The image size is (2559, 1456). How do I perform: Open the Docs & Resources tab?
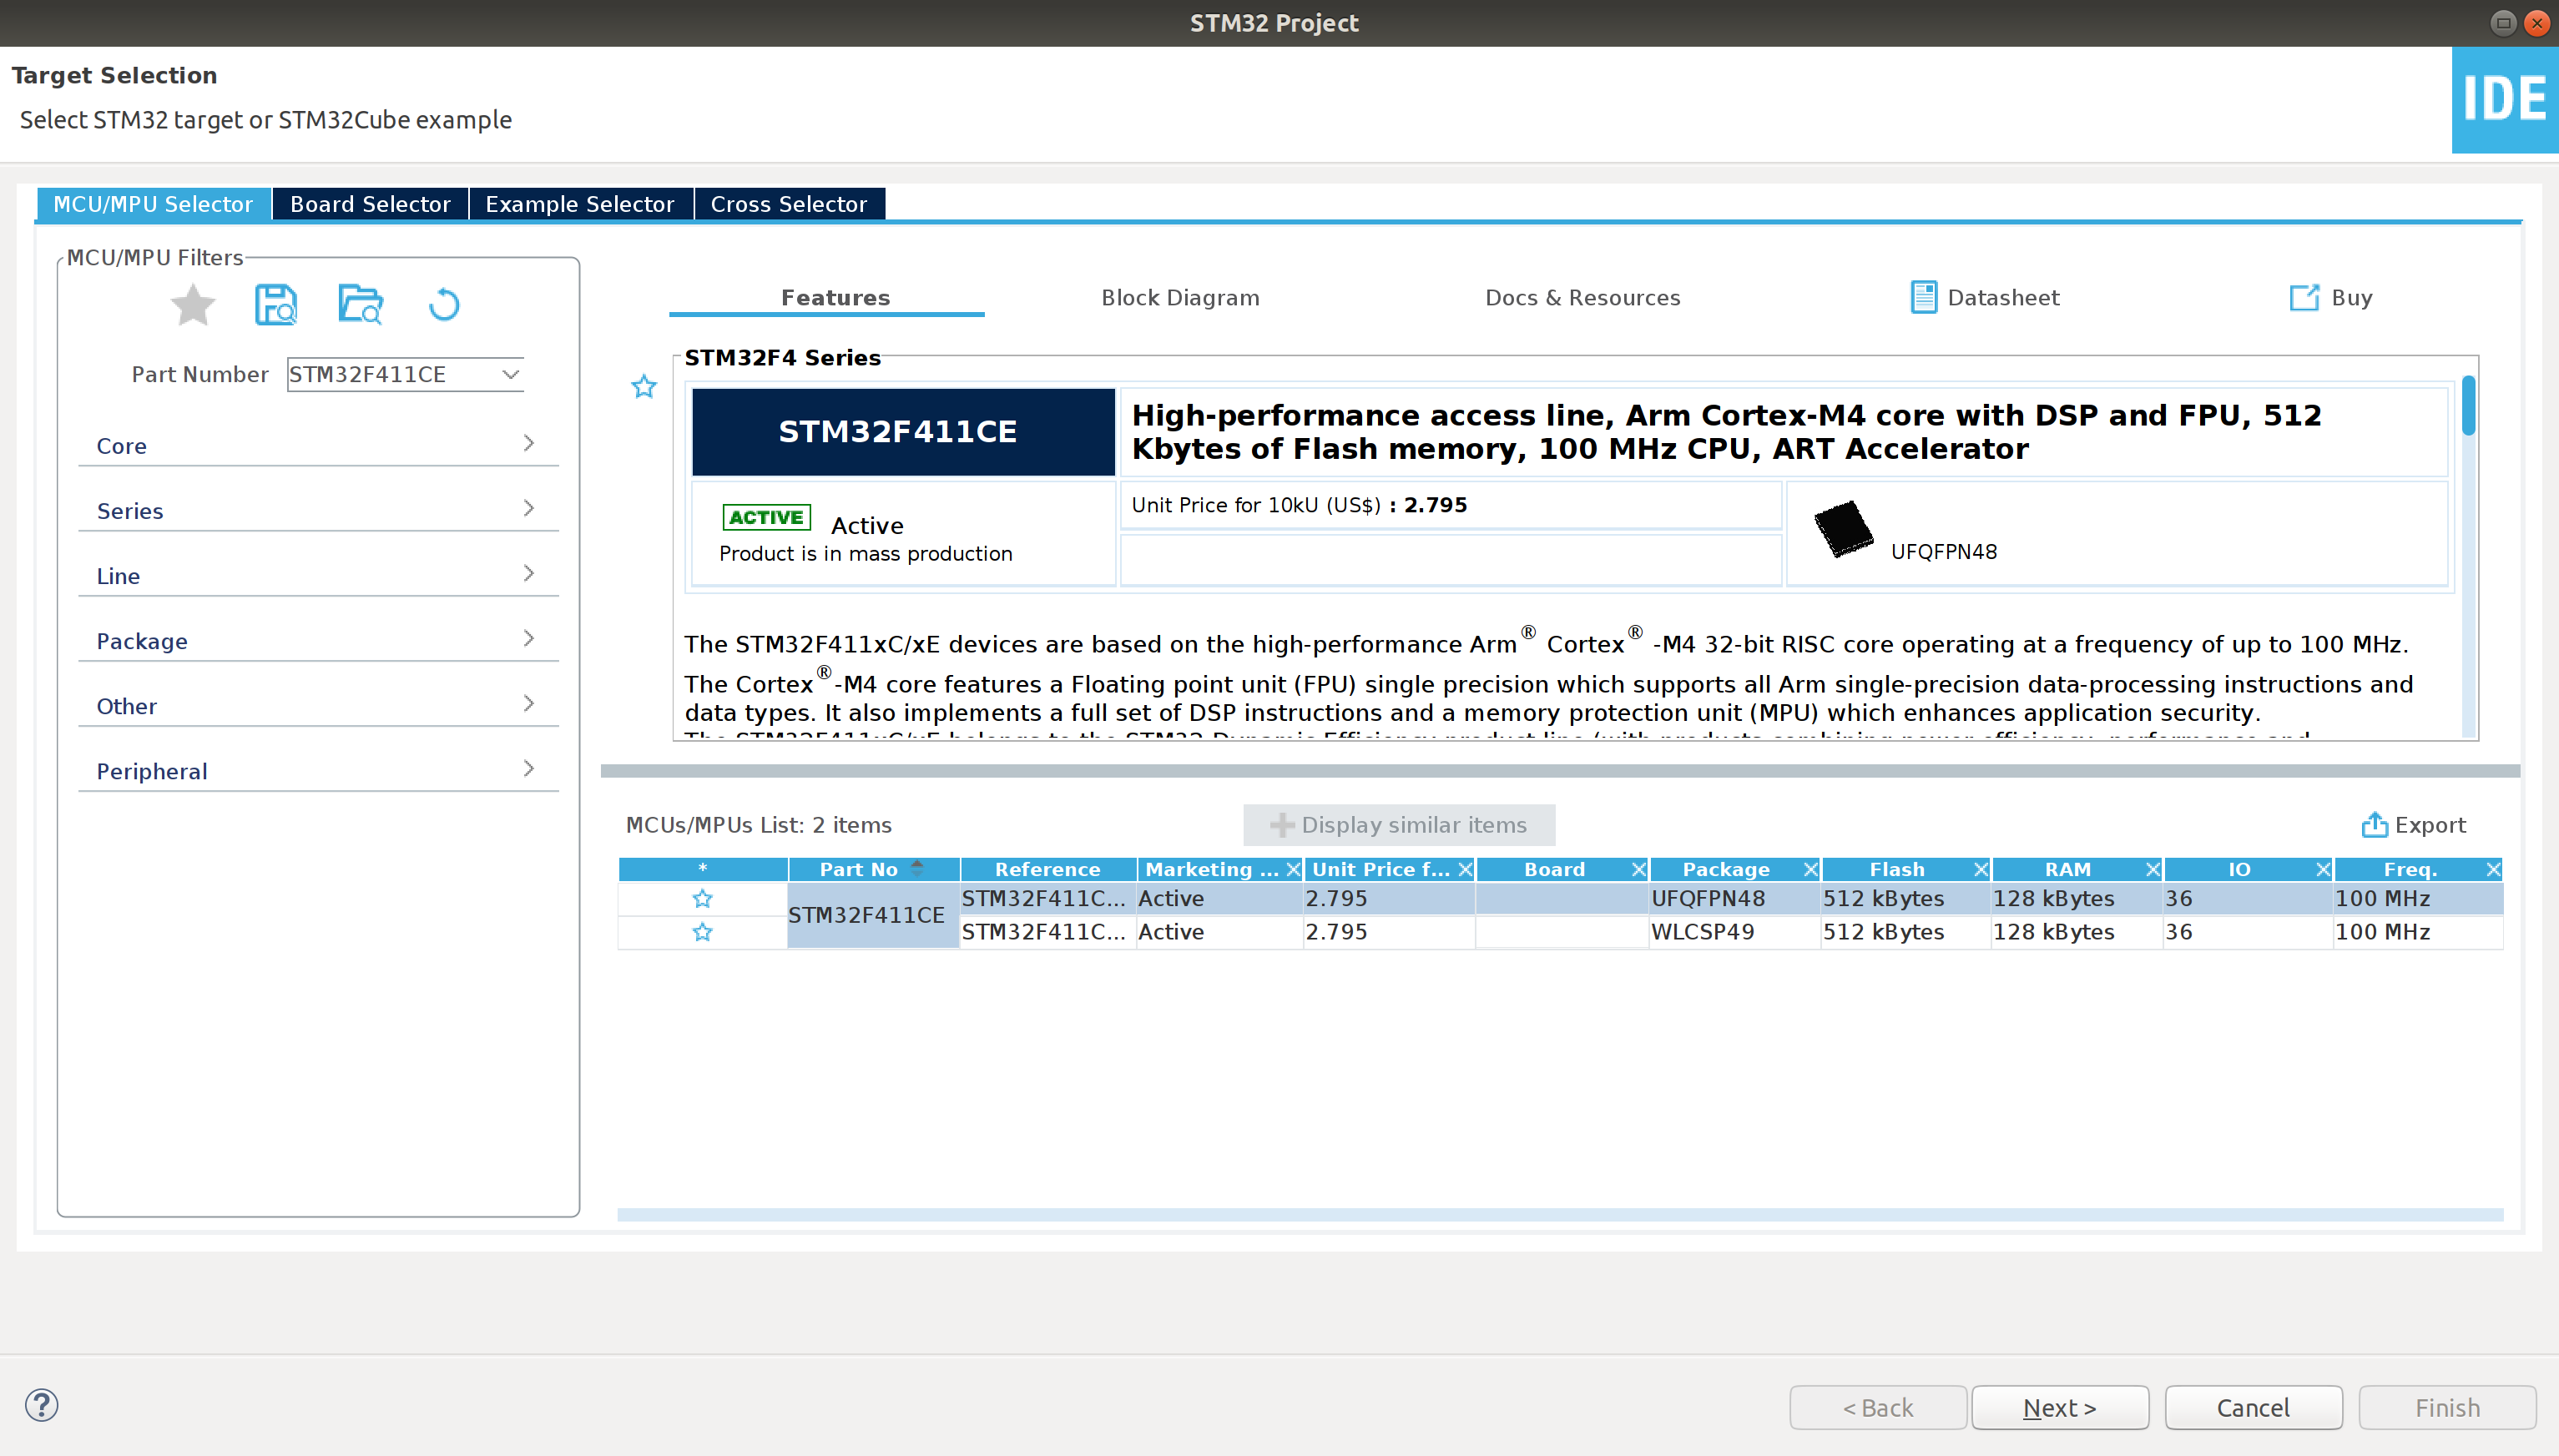(1582, 297)
